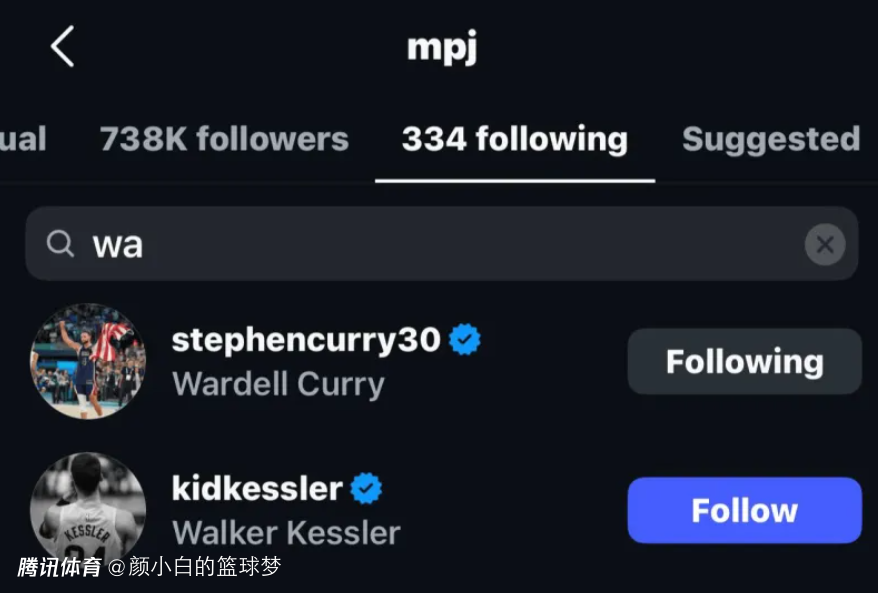Open the Suggested tab
Viewport: 878px width, 593px height.
(x=770, y=139)
